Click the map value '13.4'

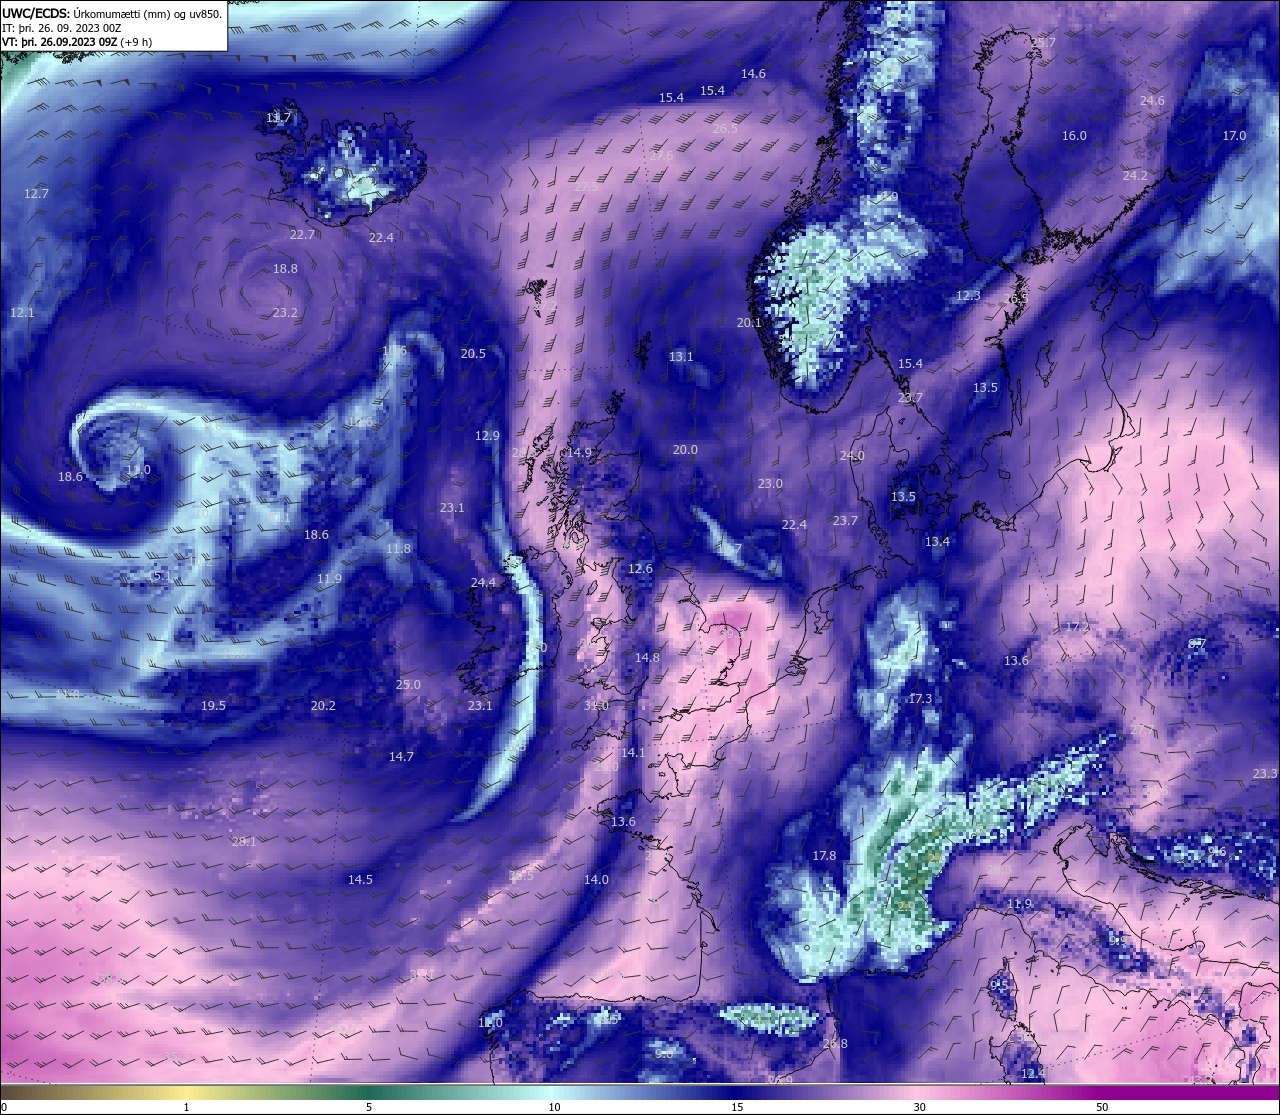937,542
